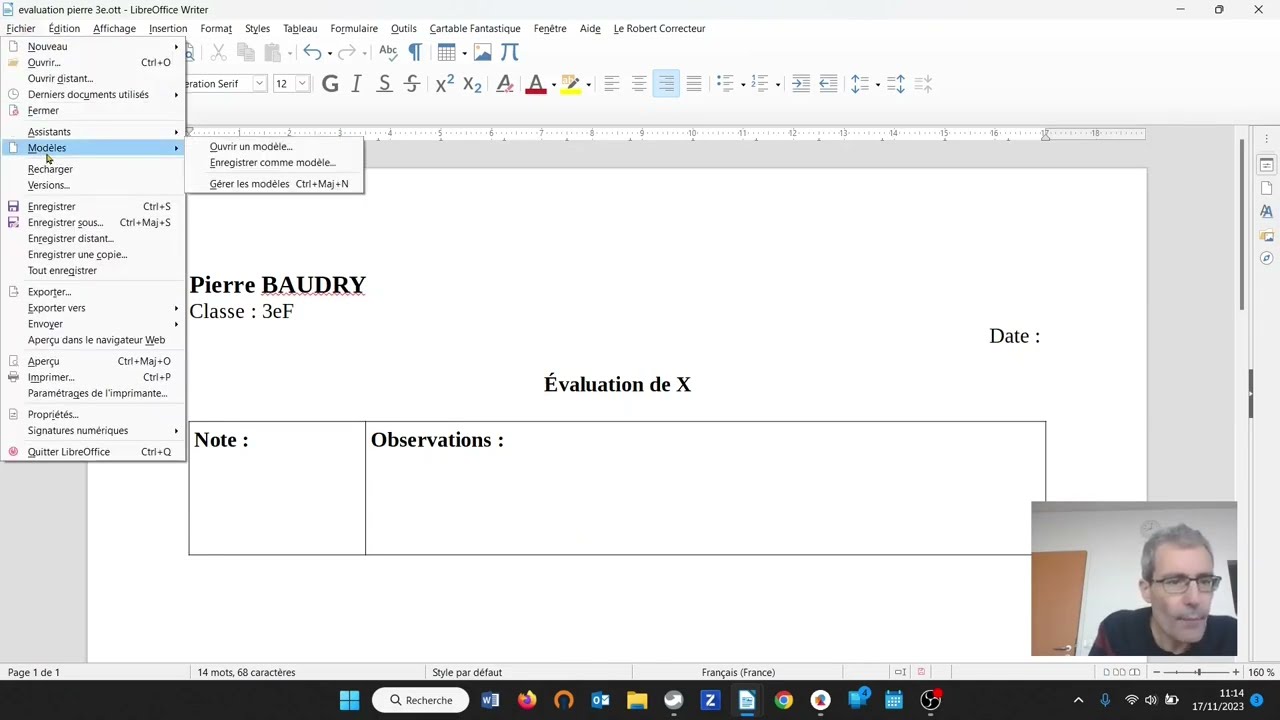
Task: Click the 'Français (France)' language field
Action: (738, 673)
